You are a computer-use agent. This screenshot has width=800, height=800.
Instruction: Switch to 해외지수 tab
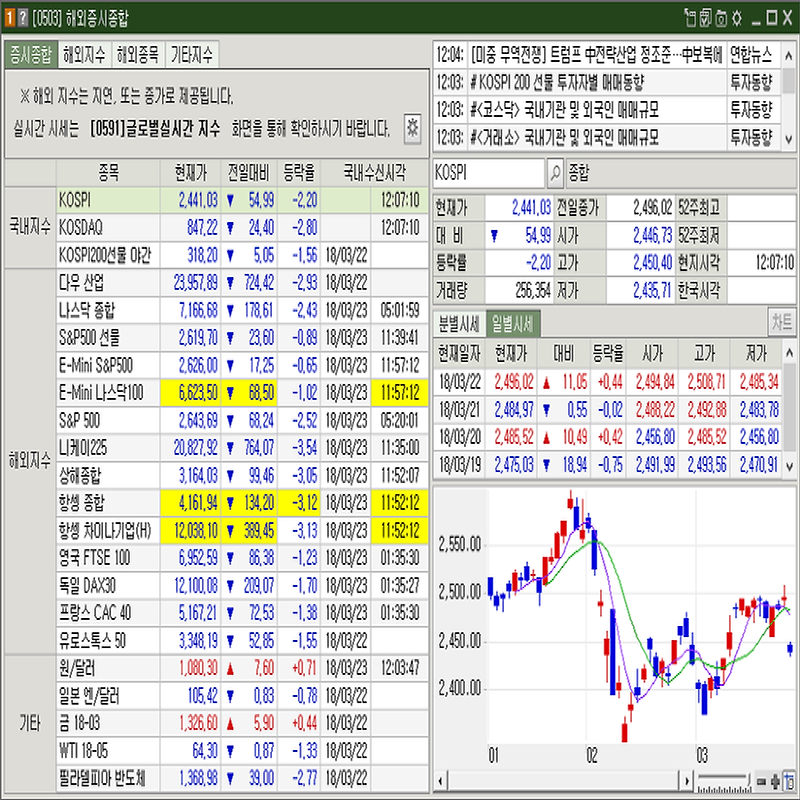click(85, 55)
